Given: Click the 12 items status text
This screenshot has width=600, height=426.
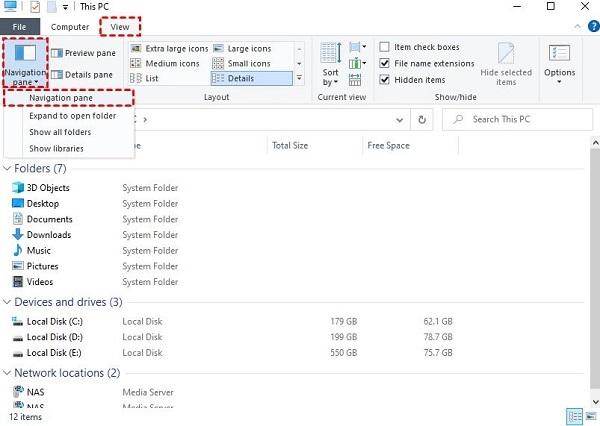Looking at the screenshot, I should point(25,417).
